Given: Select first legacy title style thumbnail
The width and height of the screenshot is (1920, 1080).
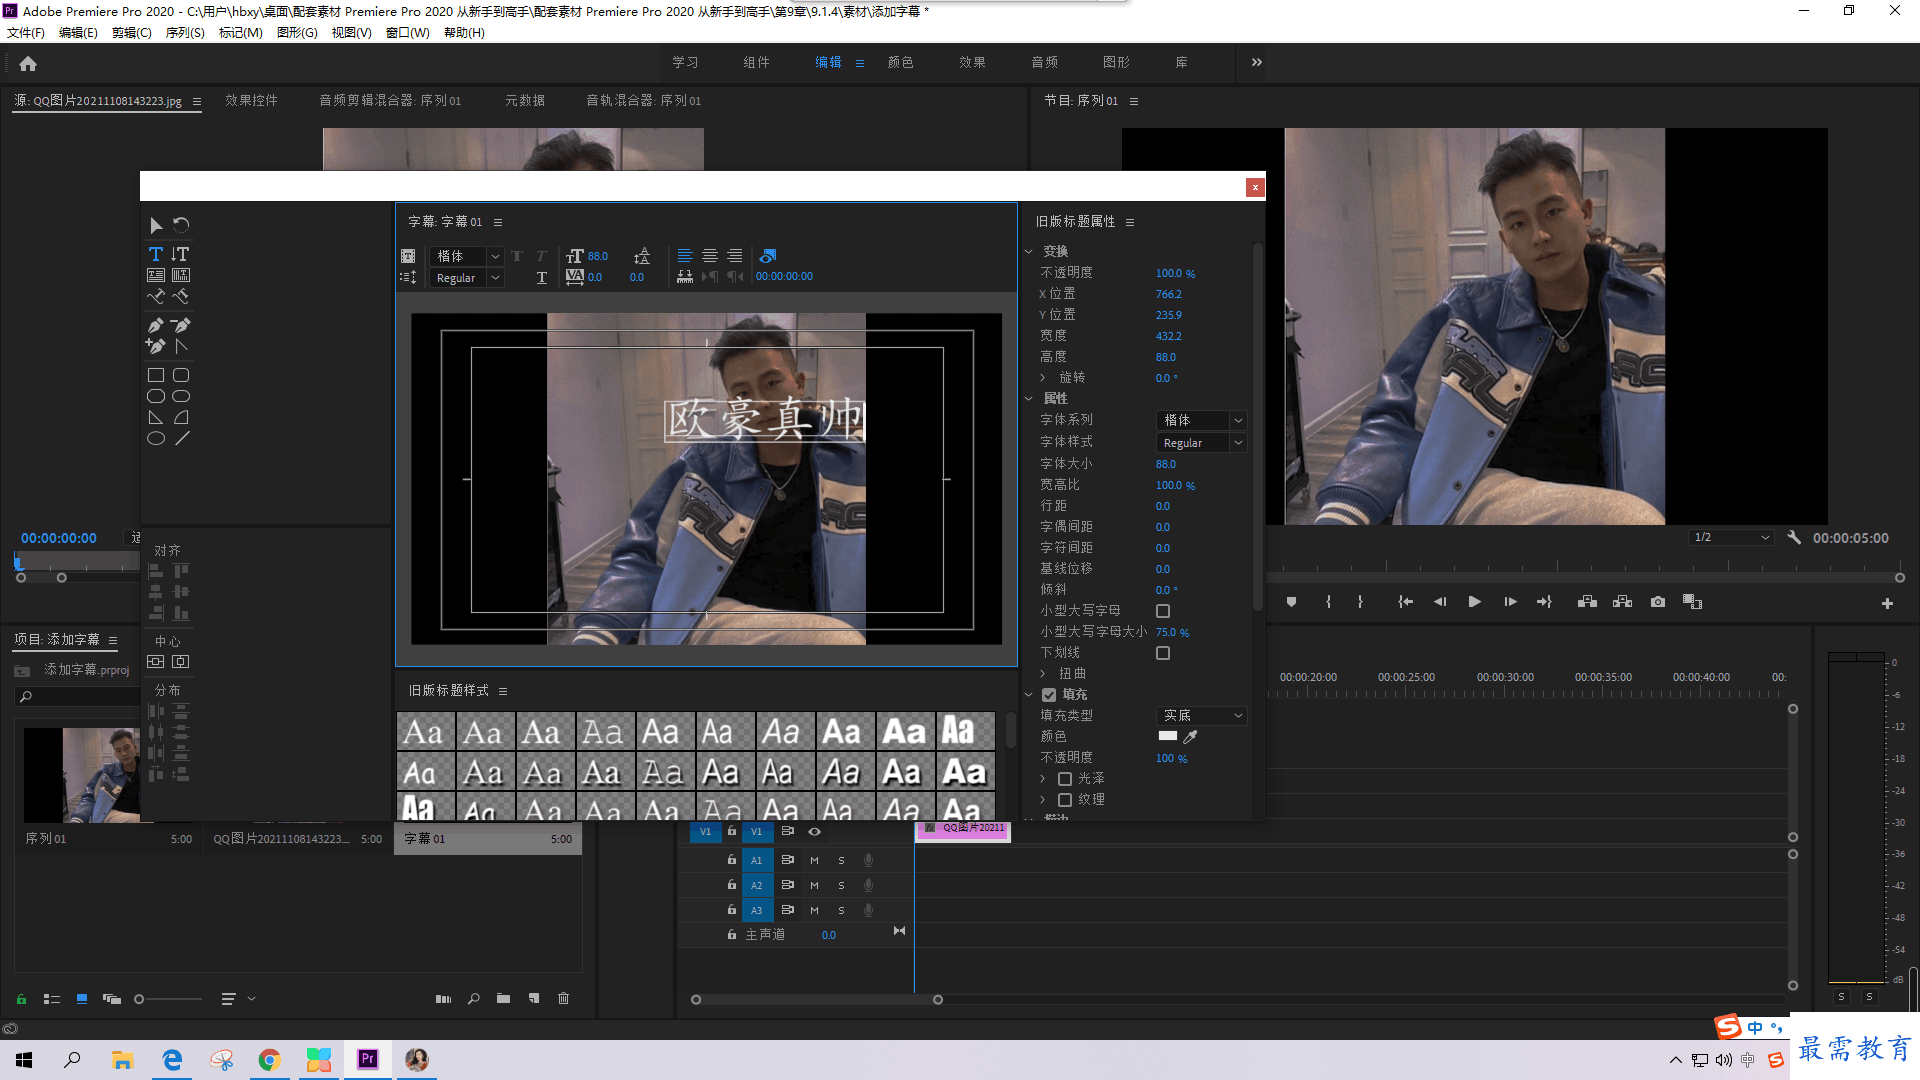Looking at the screenshot, I should (x=426, y=731).
